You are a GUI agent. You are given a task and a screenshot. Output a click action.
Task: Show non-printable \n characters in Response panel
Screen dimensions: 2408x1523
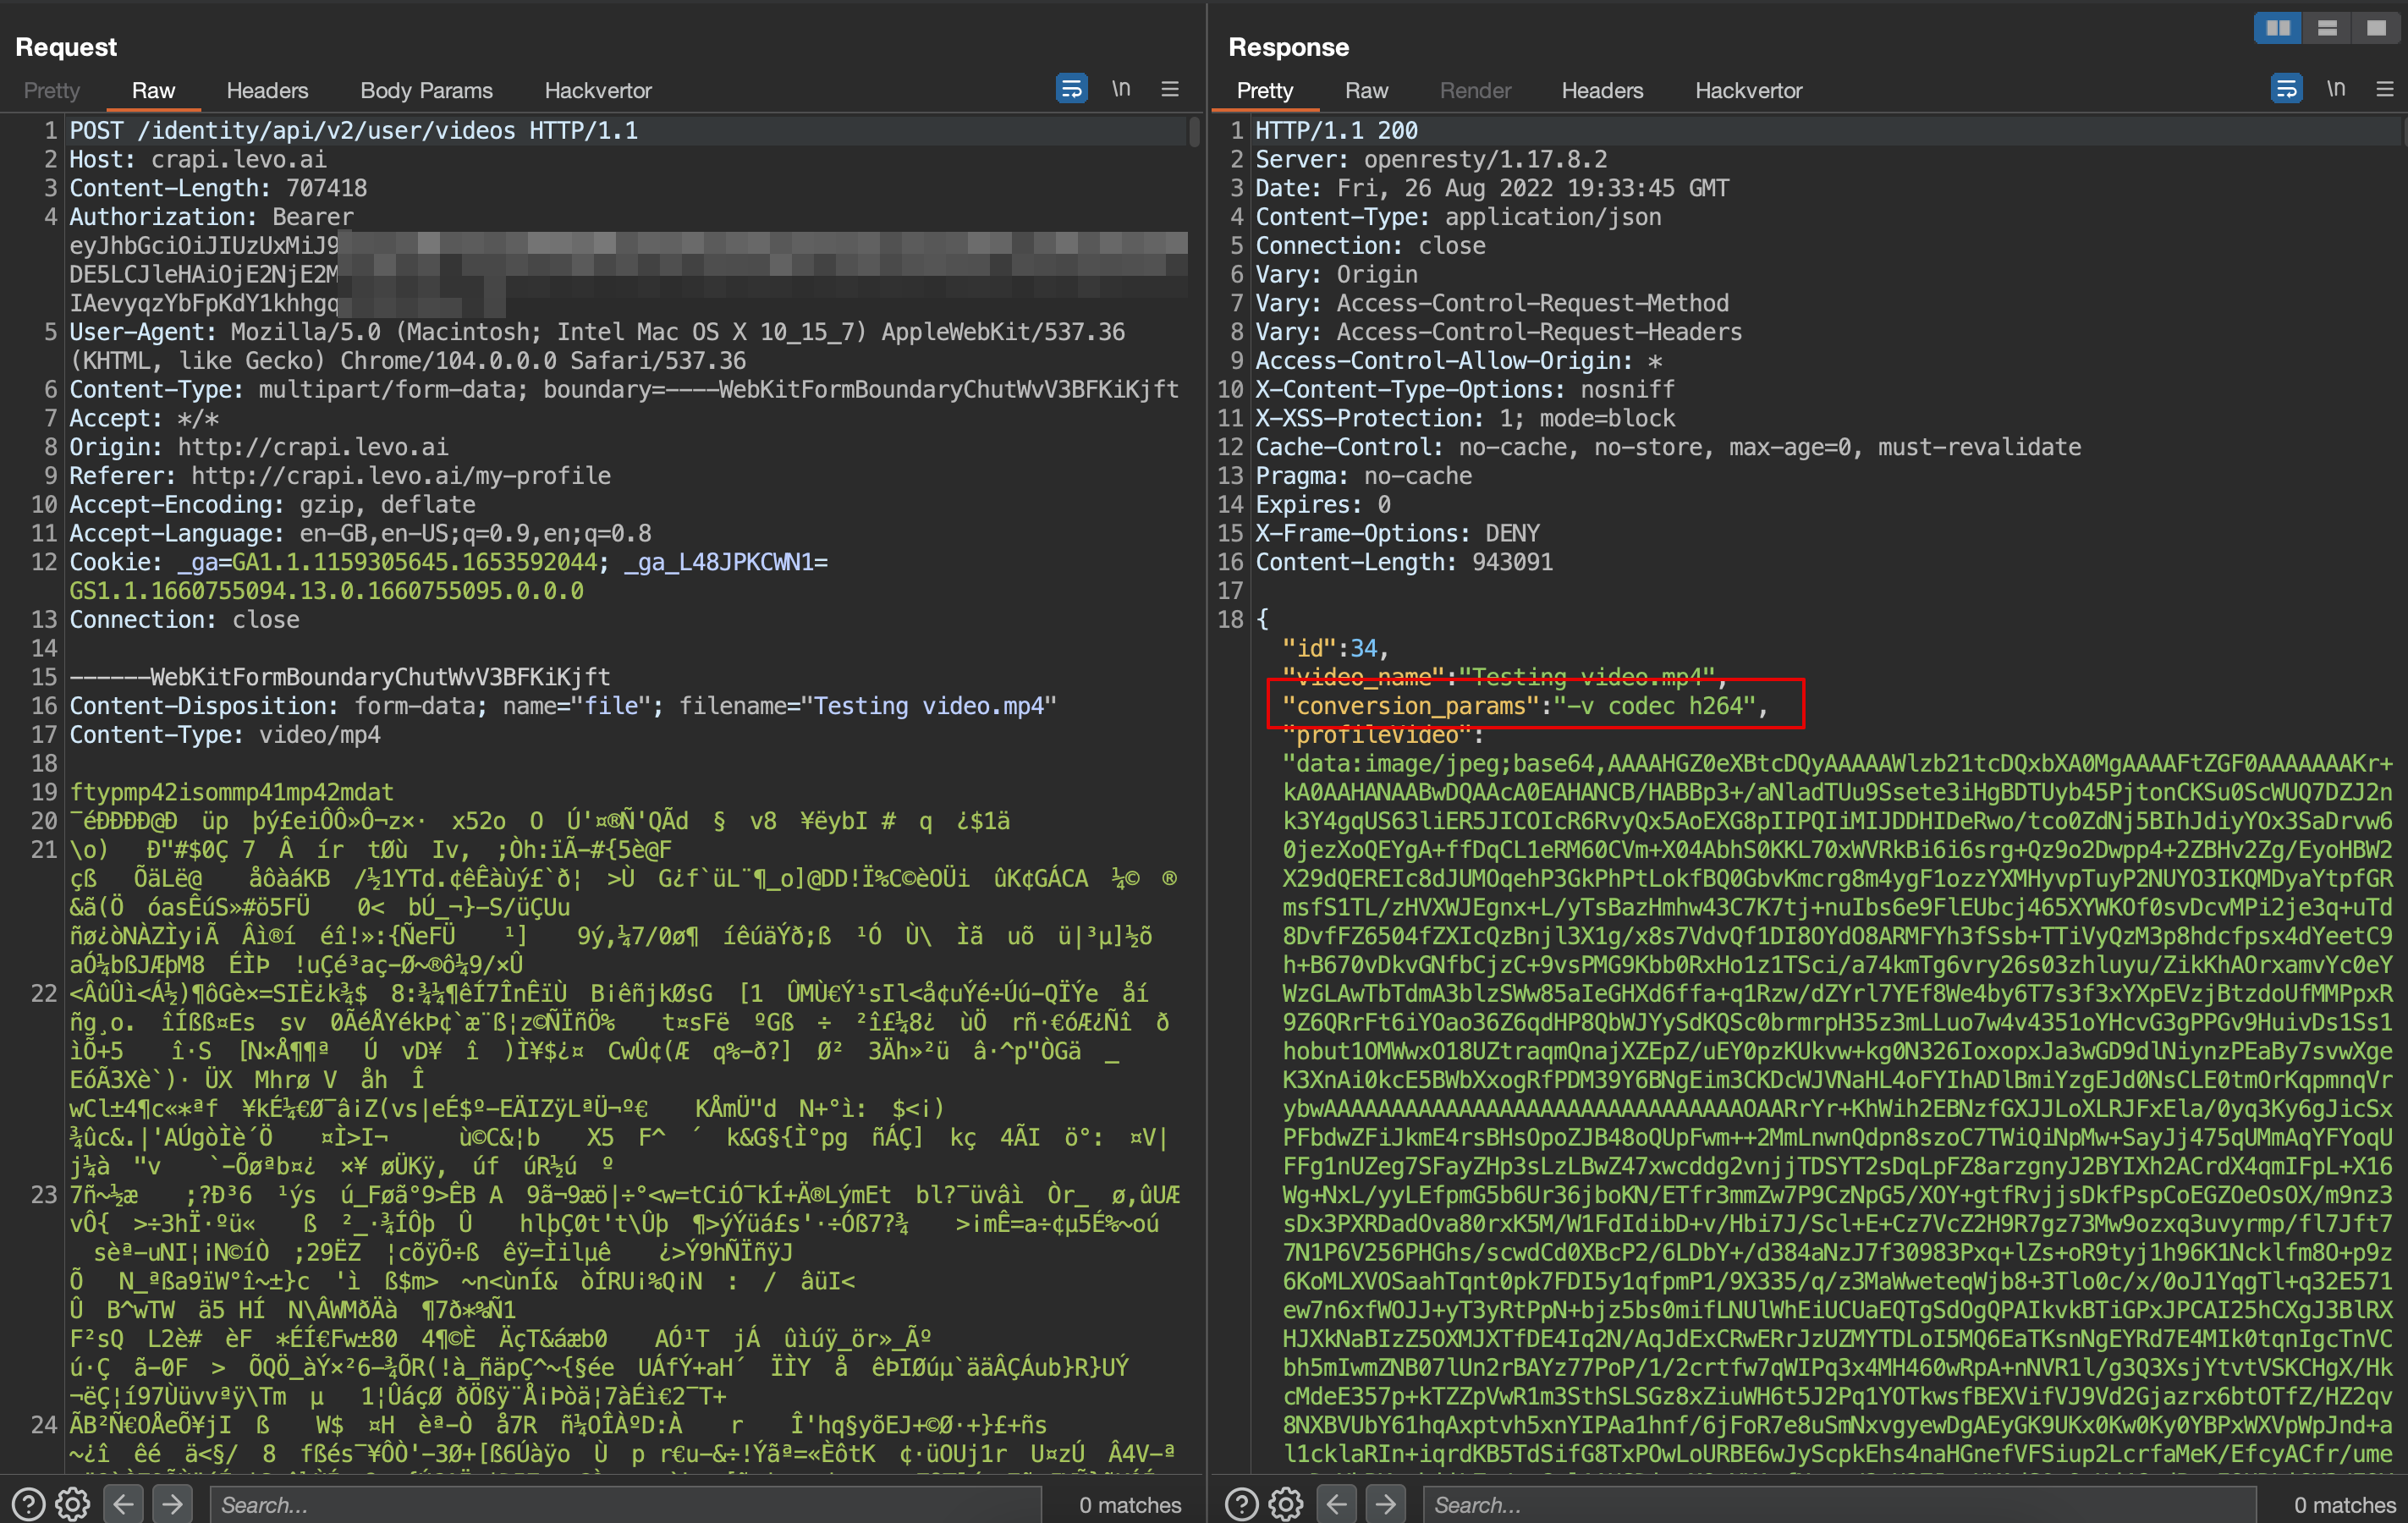(2336, 89)
